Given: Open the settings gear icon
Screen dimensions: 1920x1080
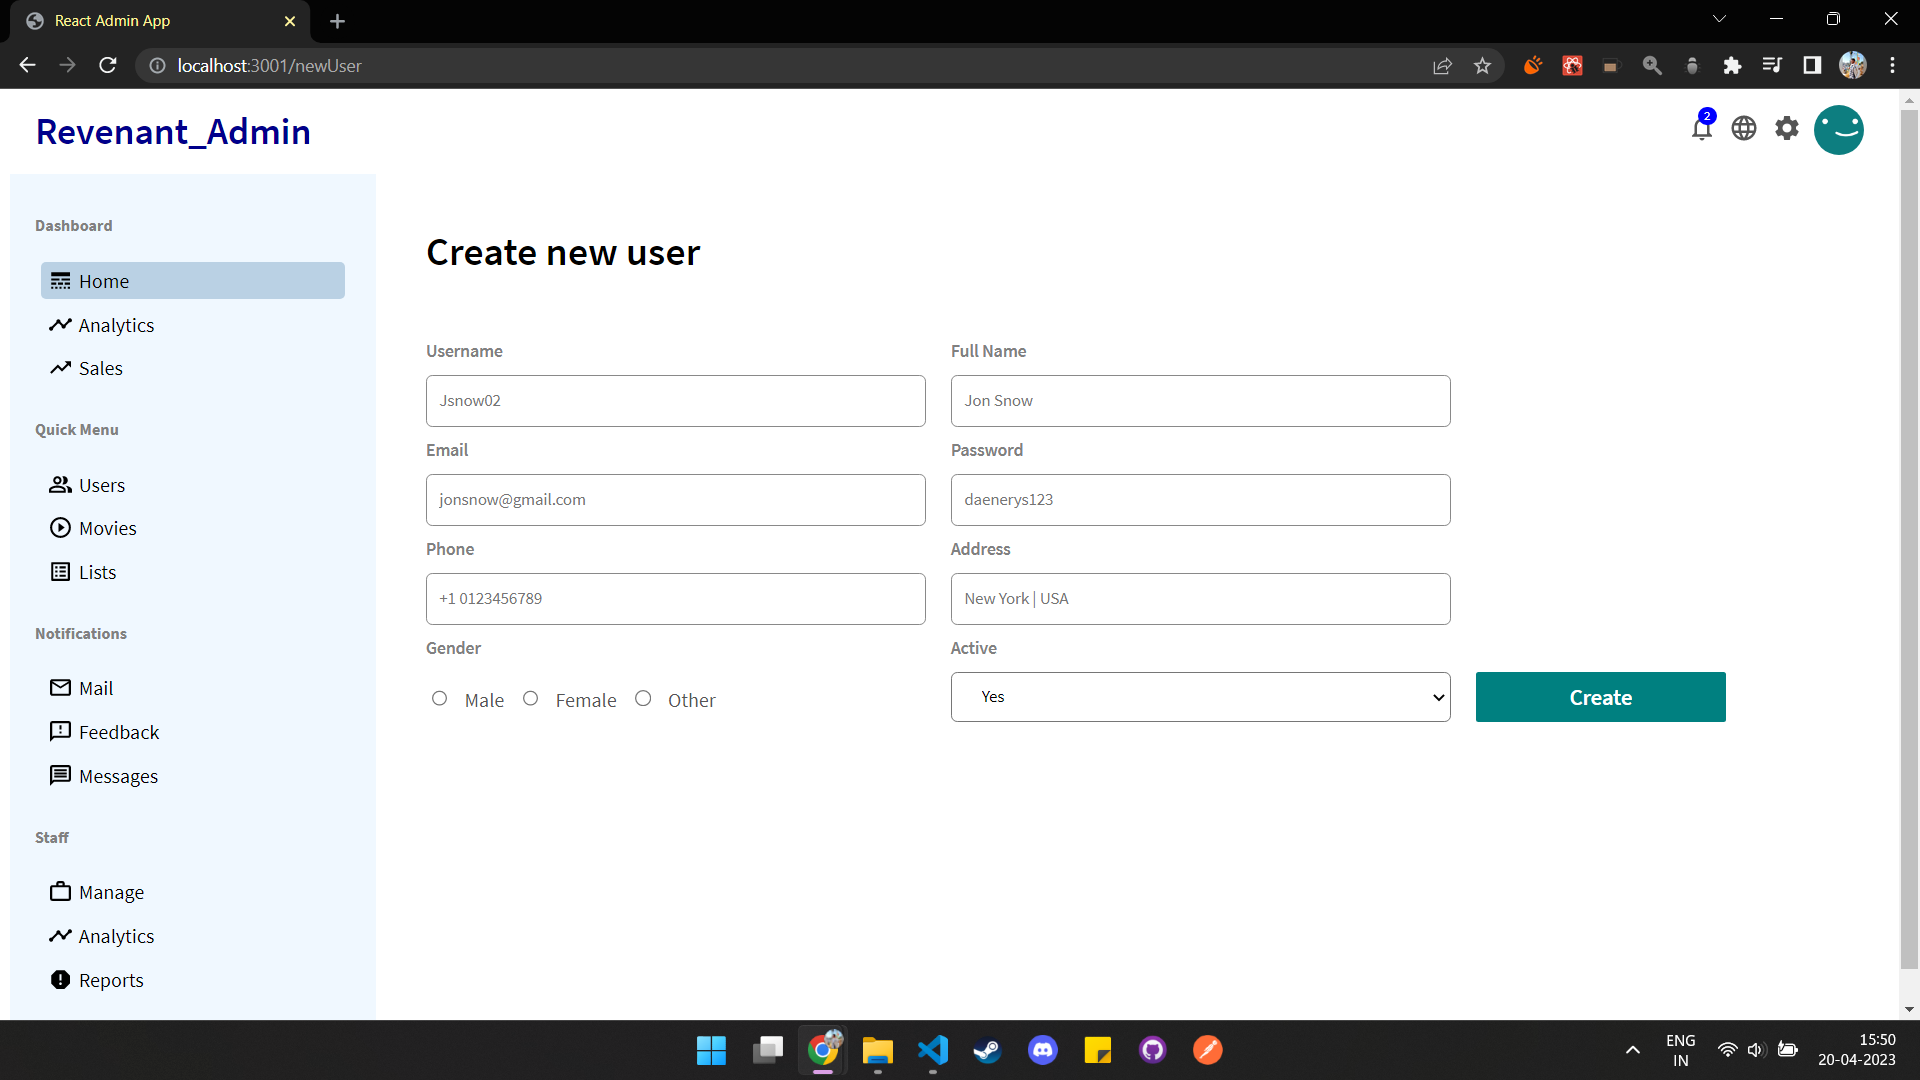Looking at the screenshot, I should (x=1787, y=128).
